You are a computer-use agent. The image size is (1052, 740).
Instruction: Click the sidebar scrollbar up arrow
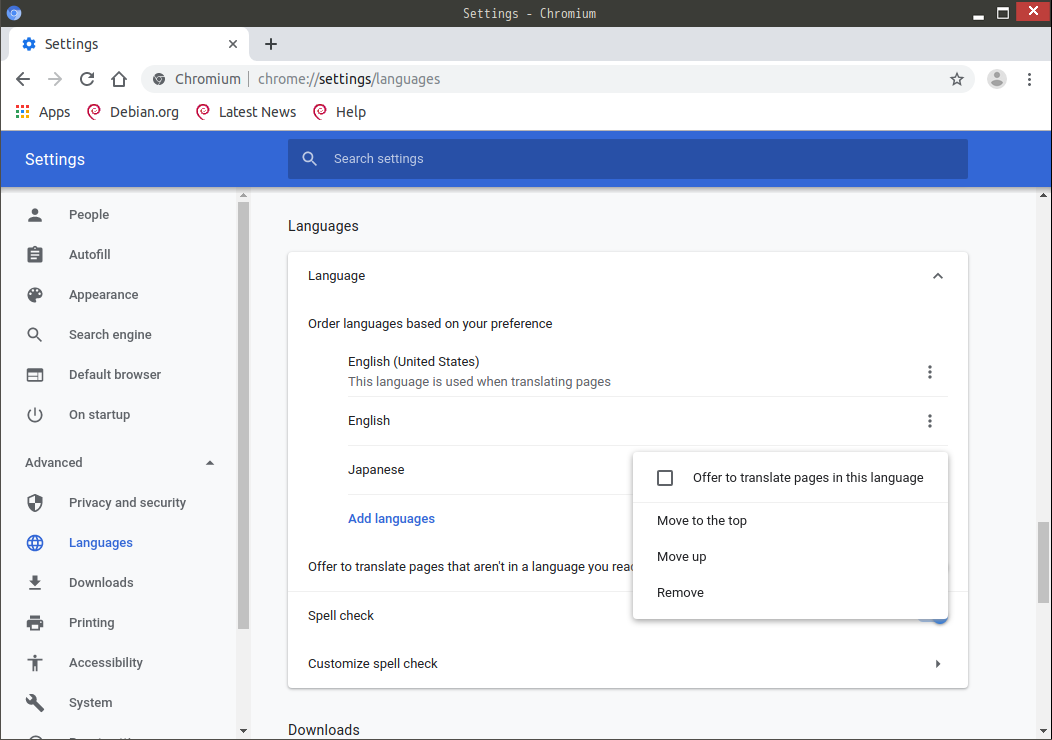[x=244, y=195]
